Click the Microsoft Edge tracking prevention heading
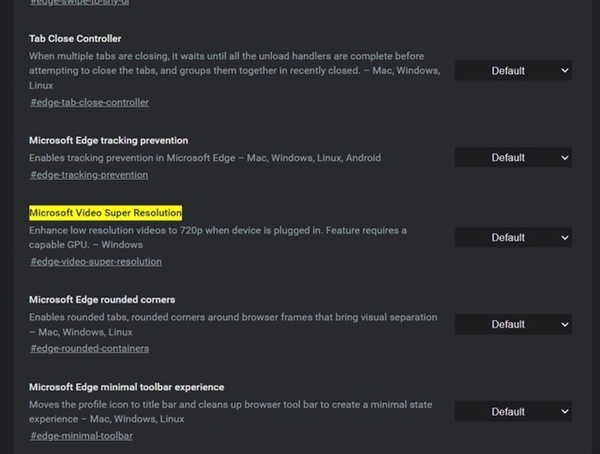 (x=108, y=141)
